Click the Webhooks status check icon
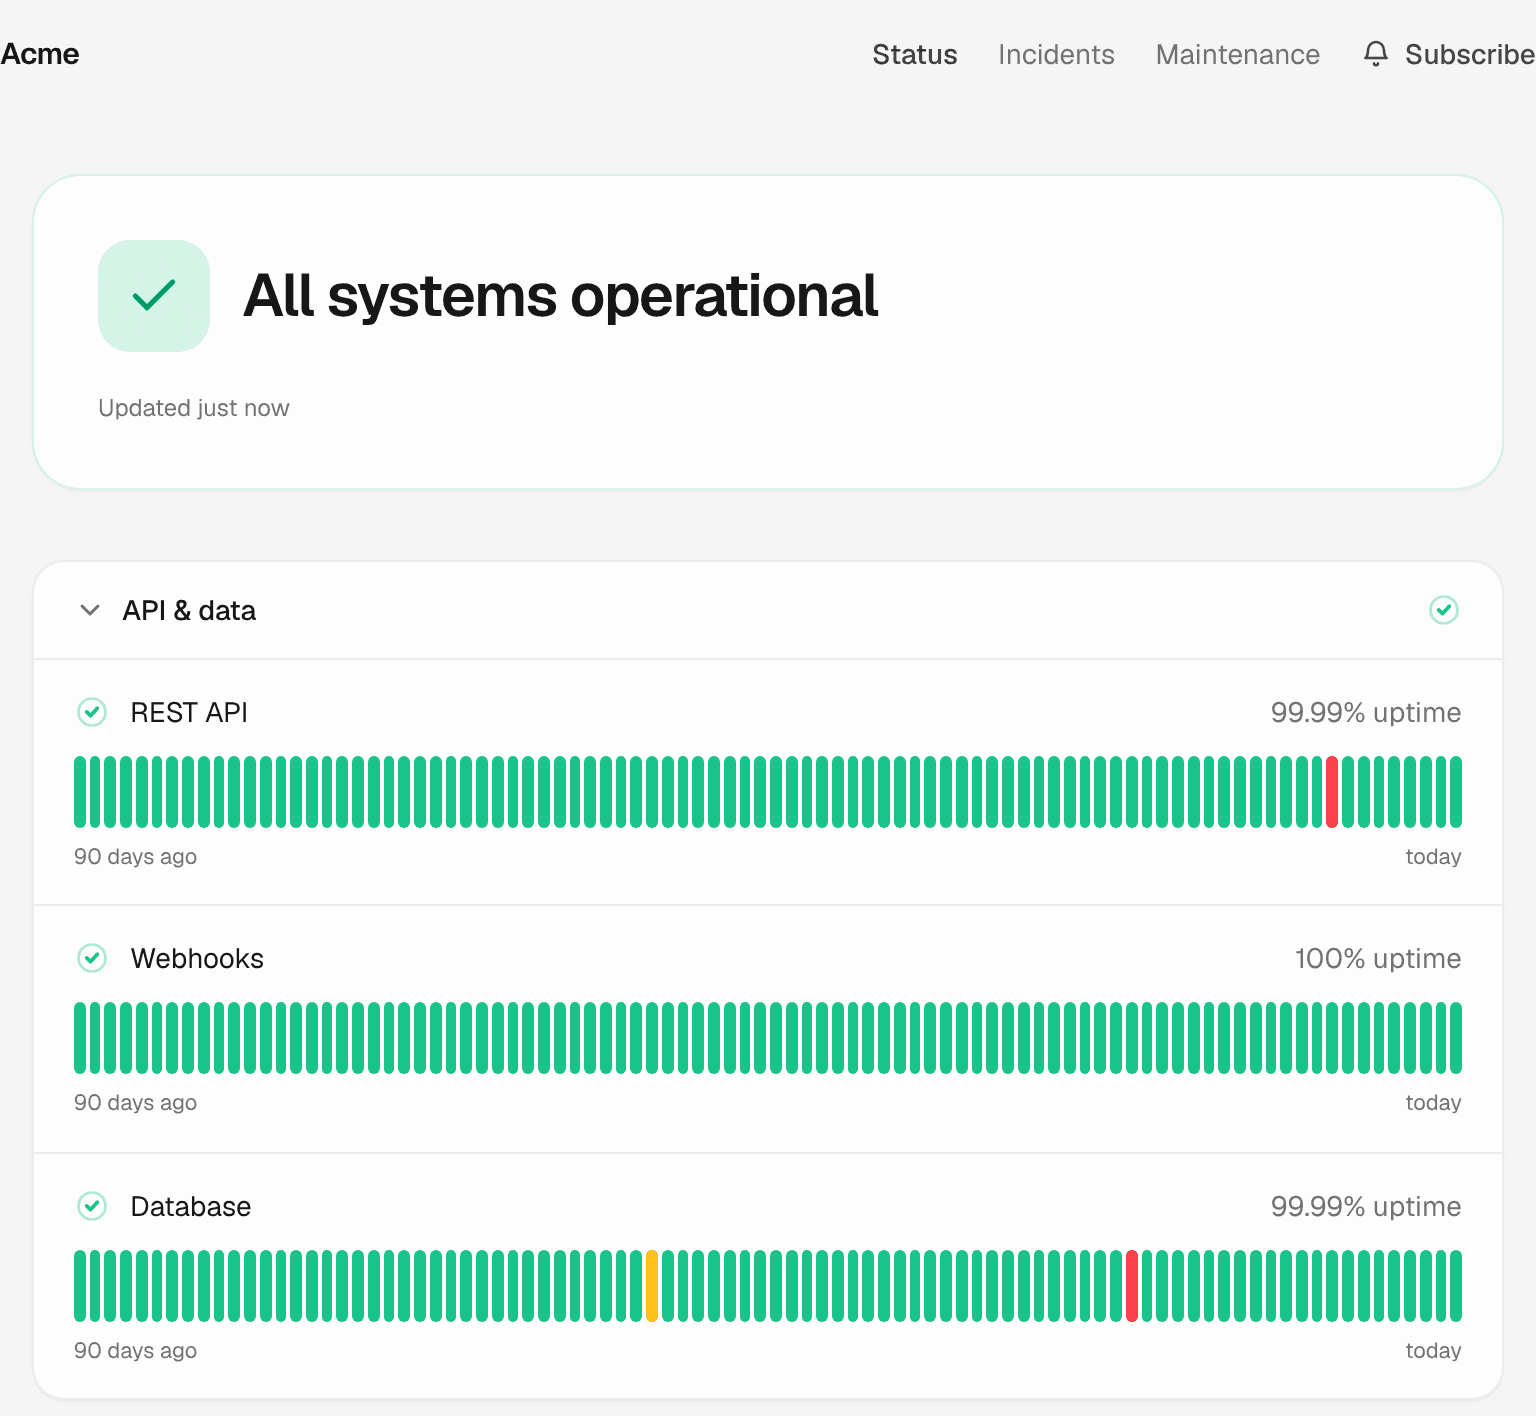 coord(92,958)
